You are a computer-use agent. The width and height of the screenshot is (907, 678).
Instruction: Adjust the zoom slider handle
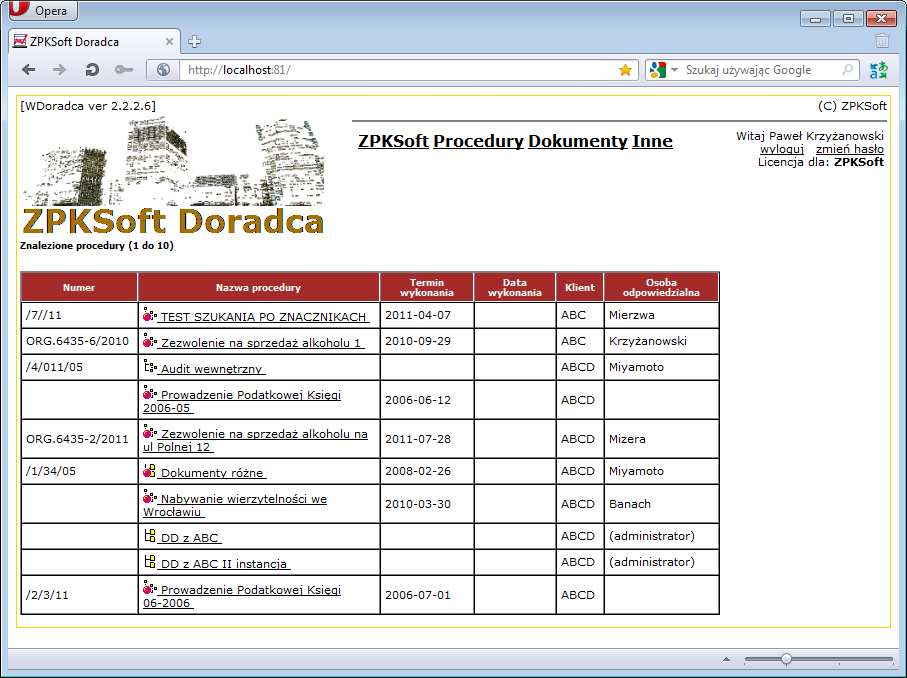(x=786, y=659)
